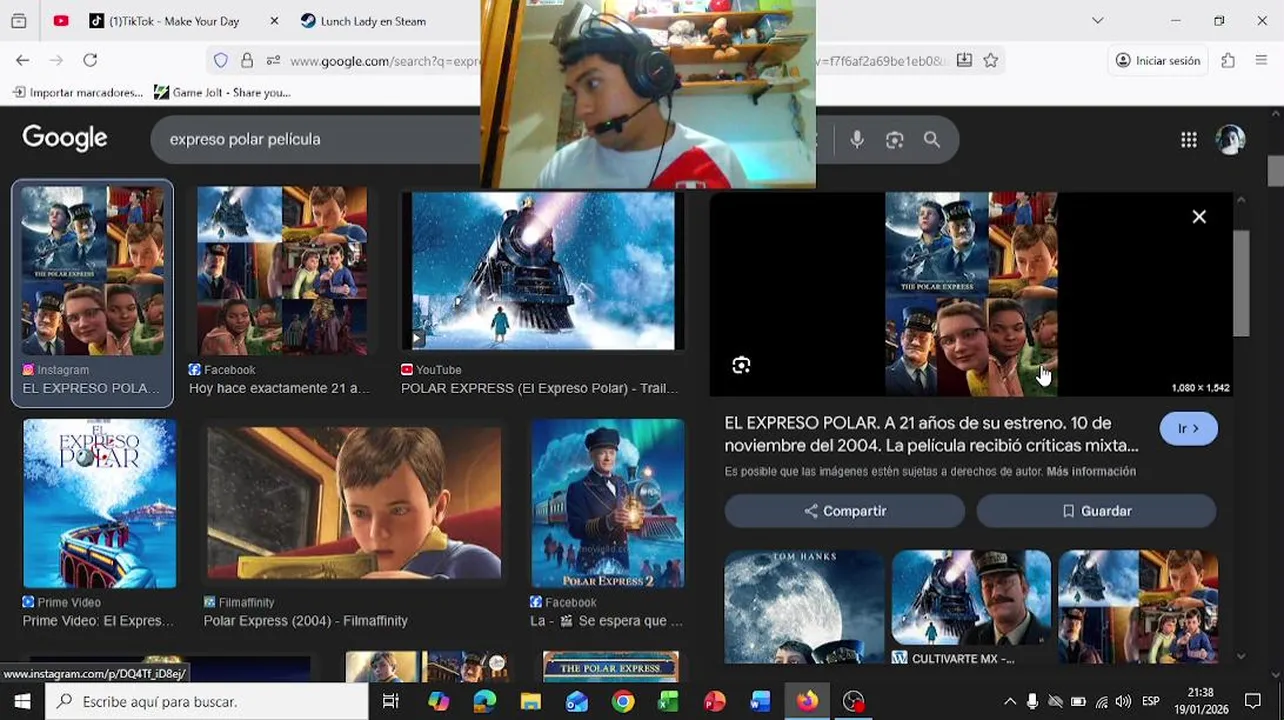Screen dimensions: 1284x720
Task: Click the Prime Video: El Expres... caption
Action: 98,621
